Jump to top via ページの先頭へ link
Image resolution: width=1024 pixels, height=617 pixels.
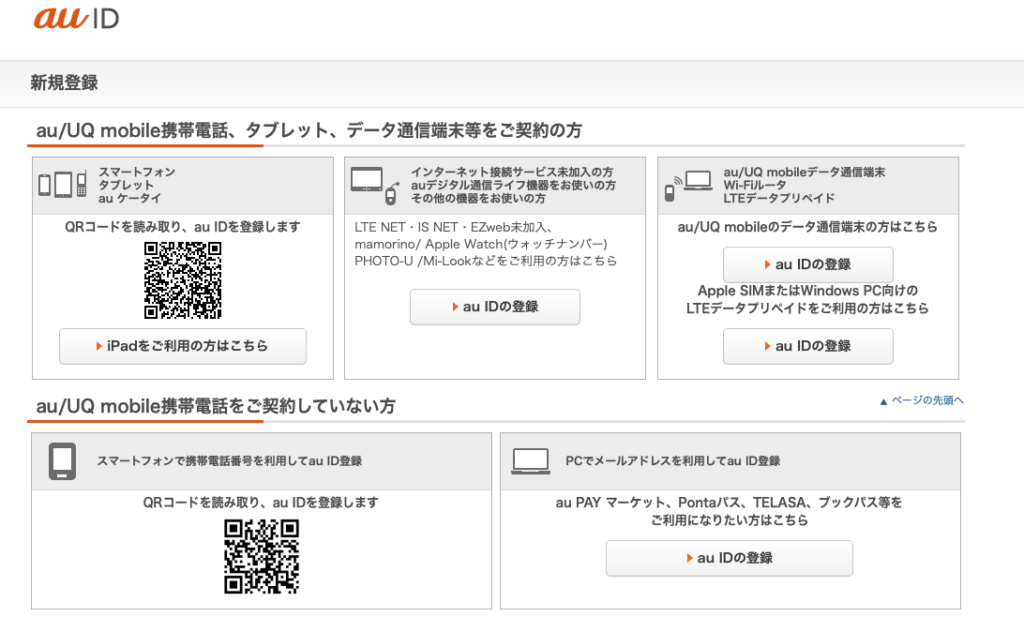coord(921,401)
